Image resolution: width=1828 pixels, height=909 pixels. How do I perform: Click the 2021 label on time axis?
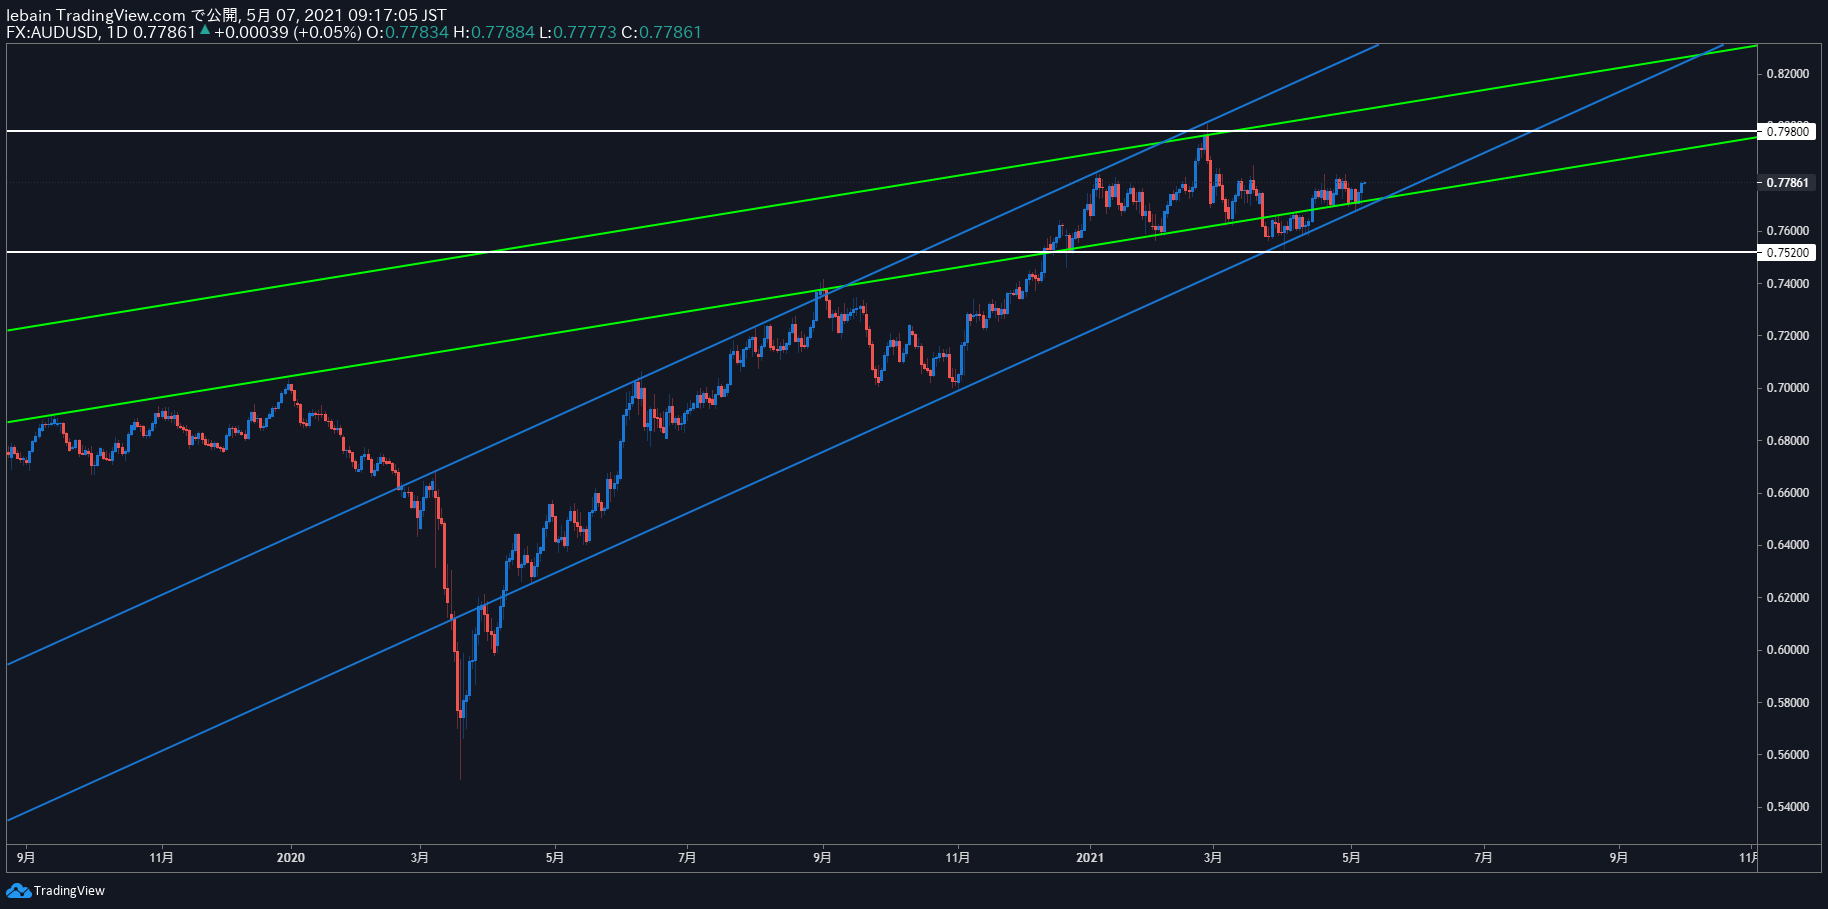(x=1090, y=857)
